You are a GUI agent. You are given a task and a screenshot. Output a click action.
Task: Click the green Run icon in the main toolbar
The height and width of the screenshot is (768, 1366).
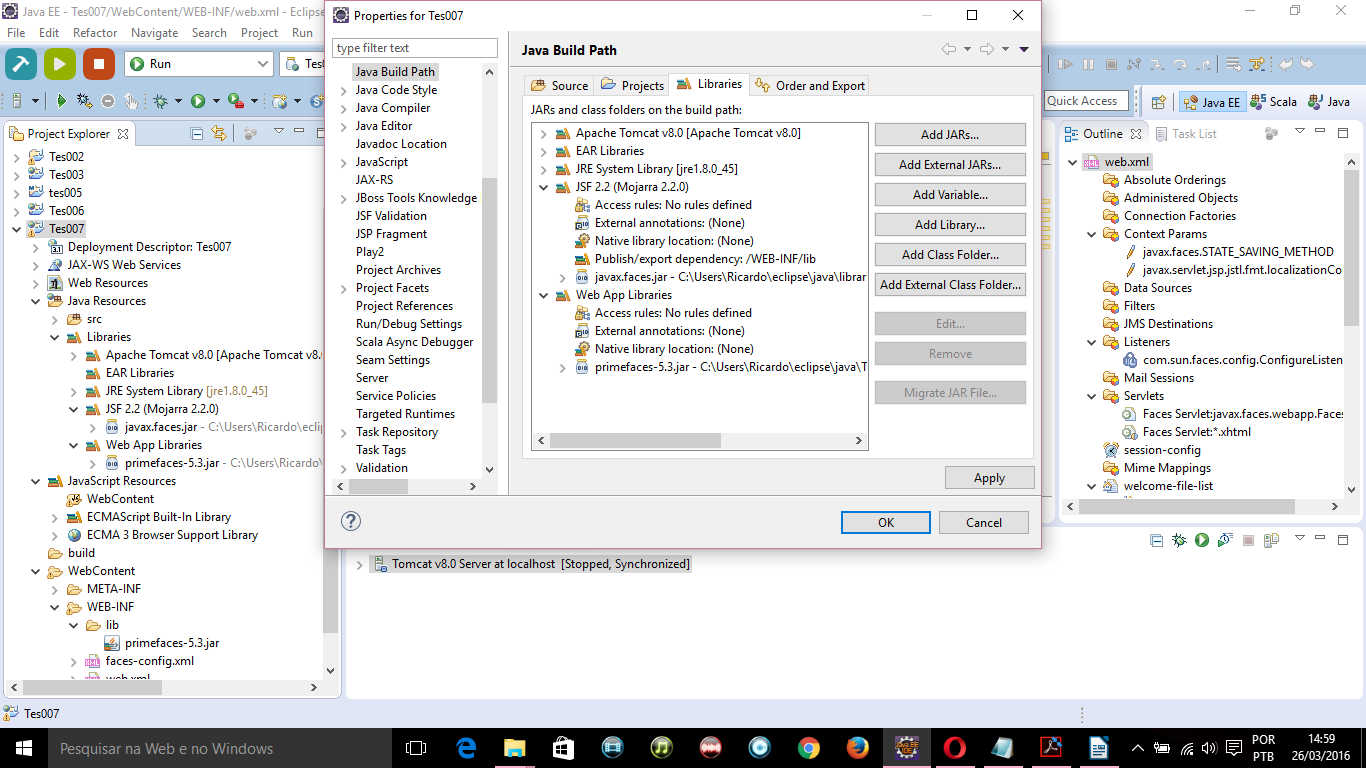coord(198,101)
